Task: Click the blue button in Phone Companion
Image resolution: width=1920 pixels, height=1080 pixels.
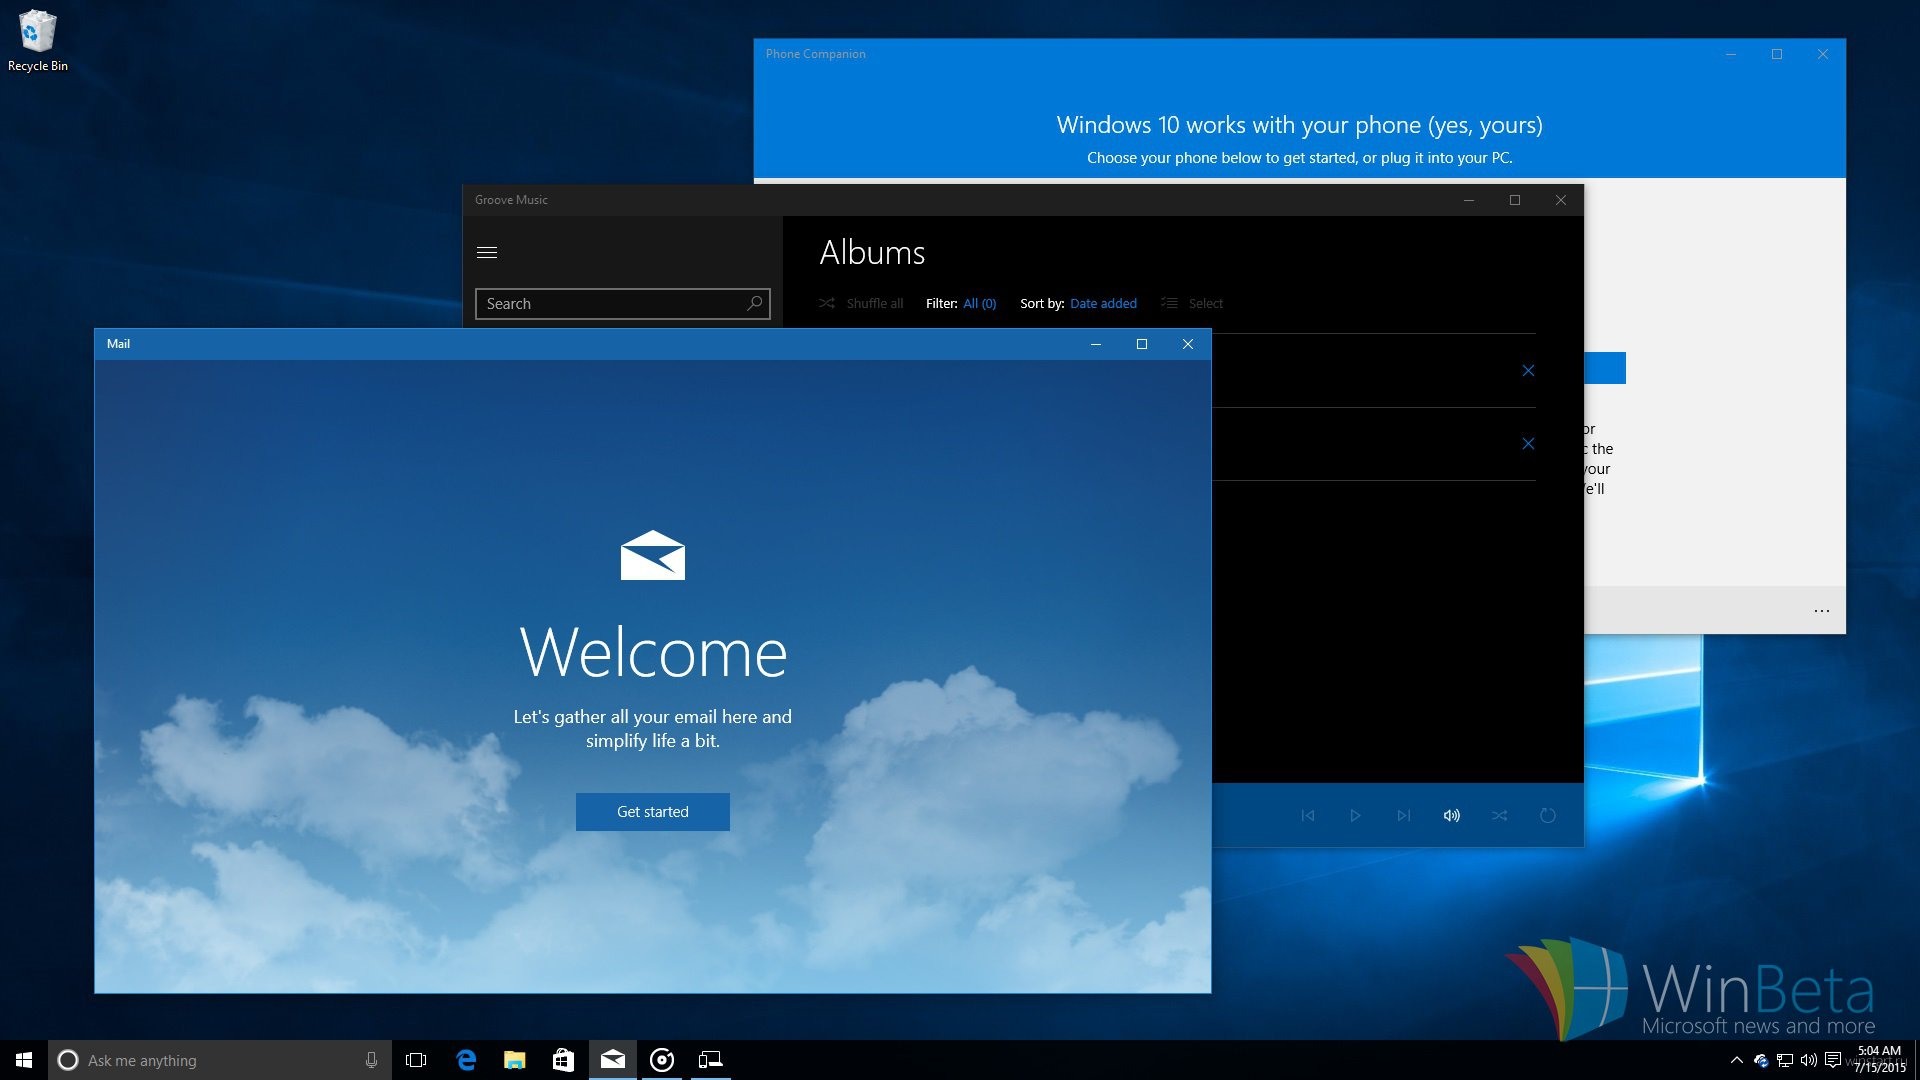Action: click(1605, 368)
